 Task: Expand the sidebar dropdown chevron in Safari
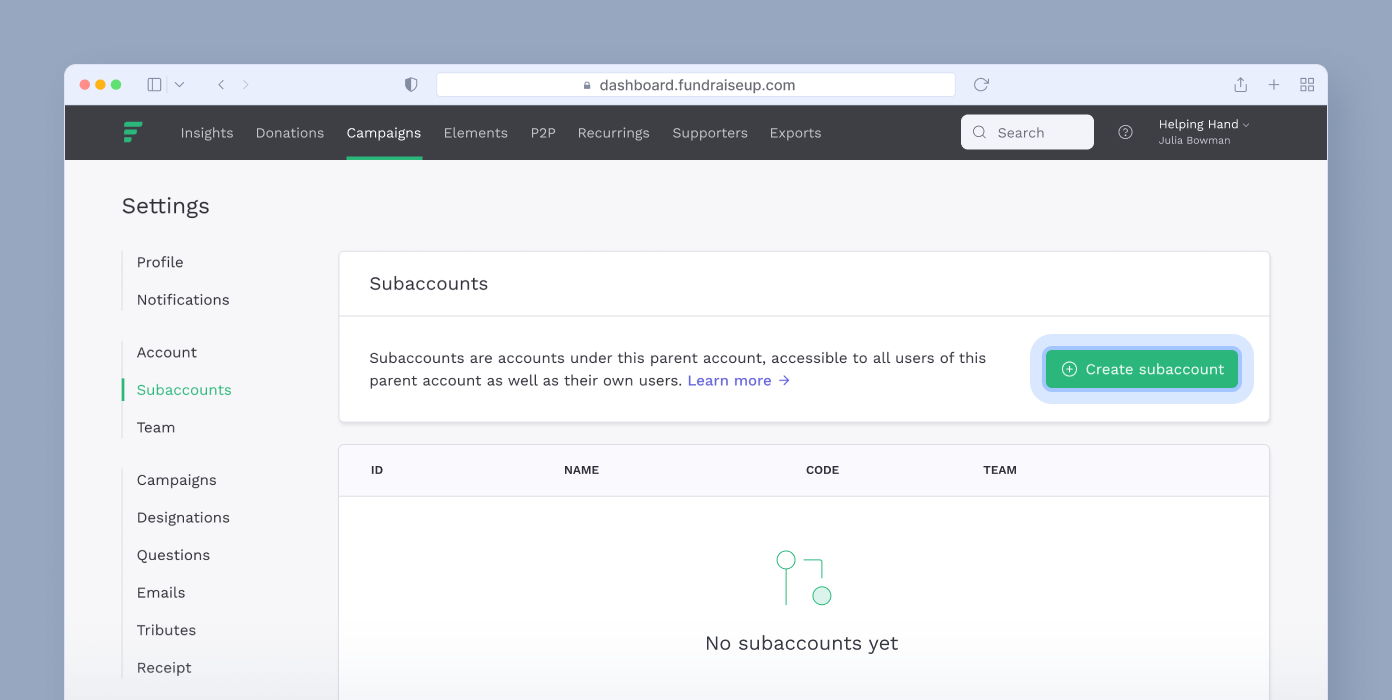(179, 85)
